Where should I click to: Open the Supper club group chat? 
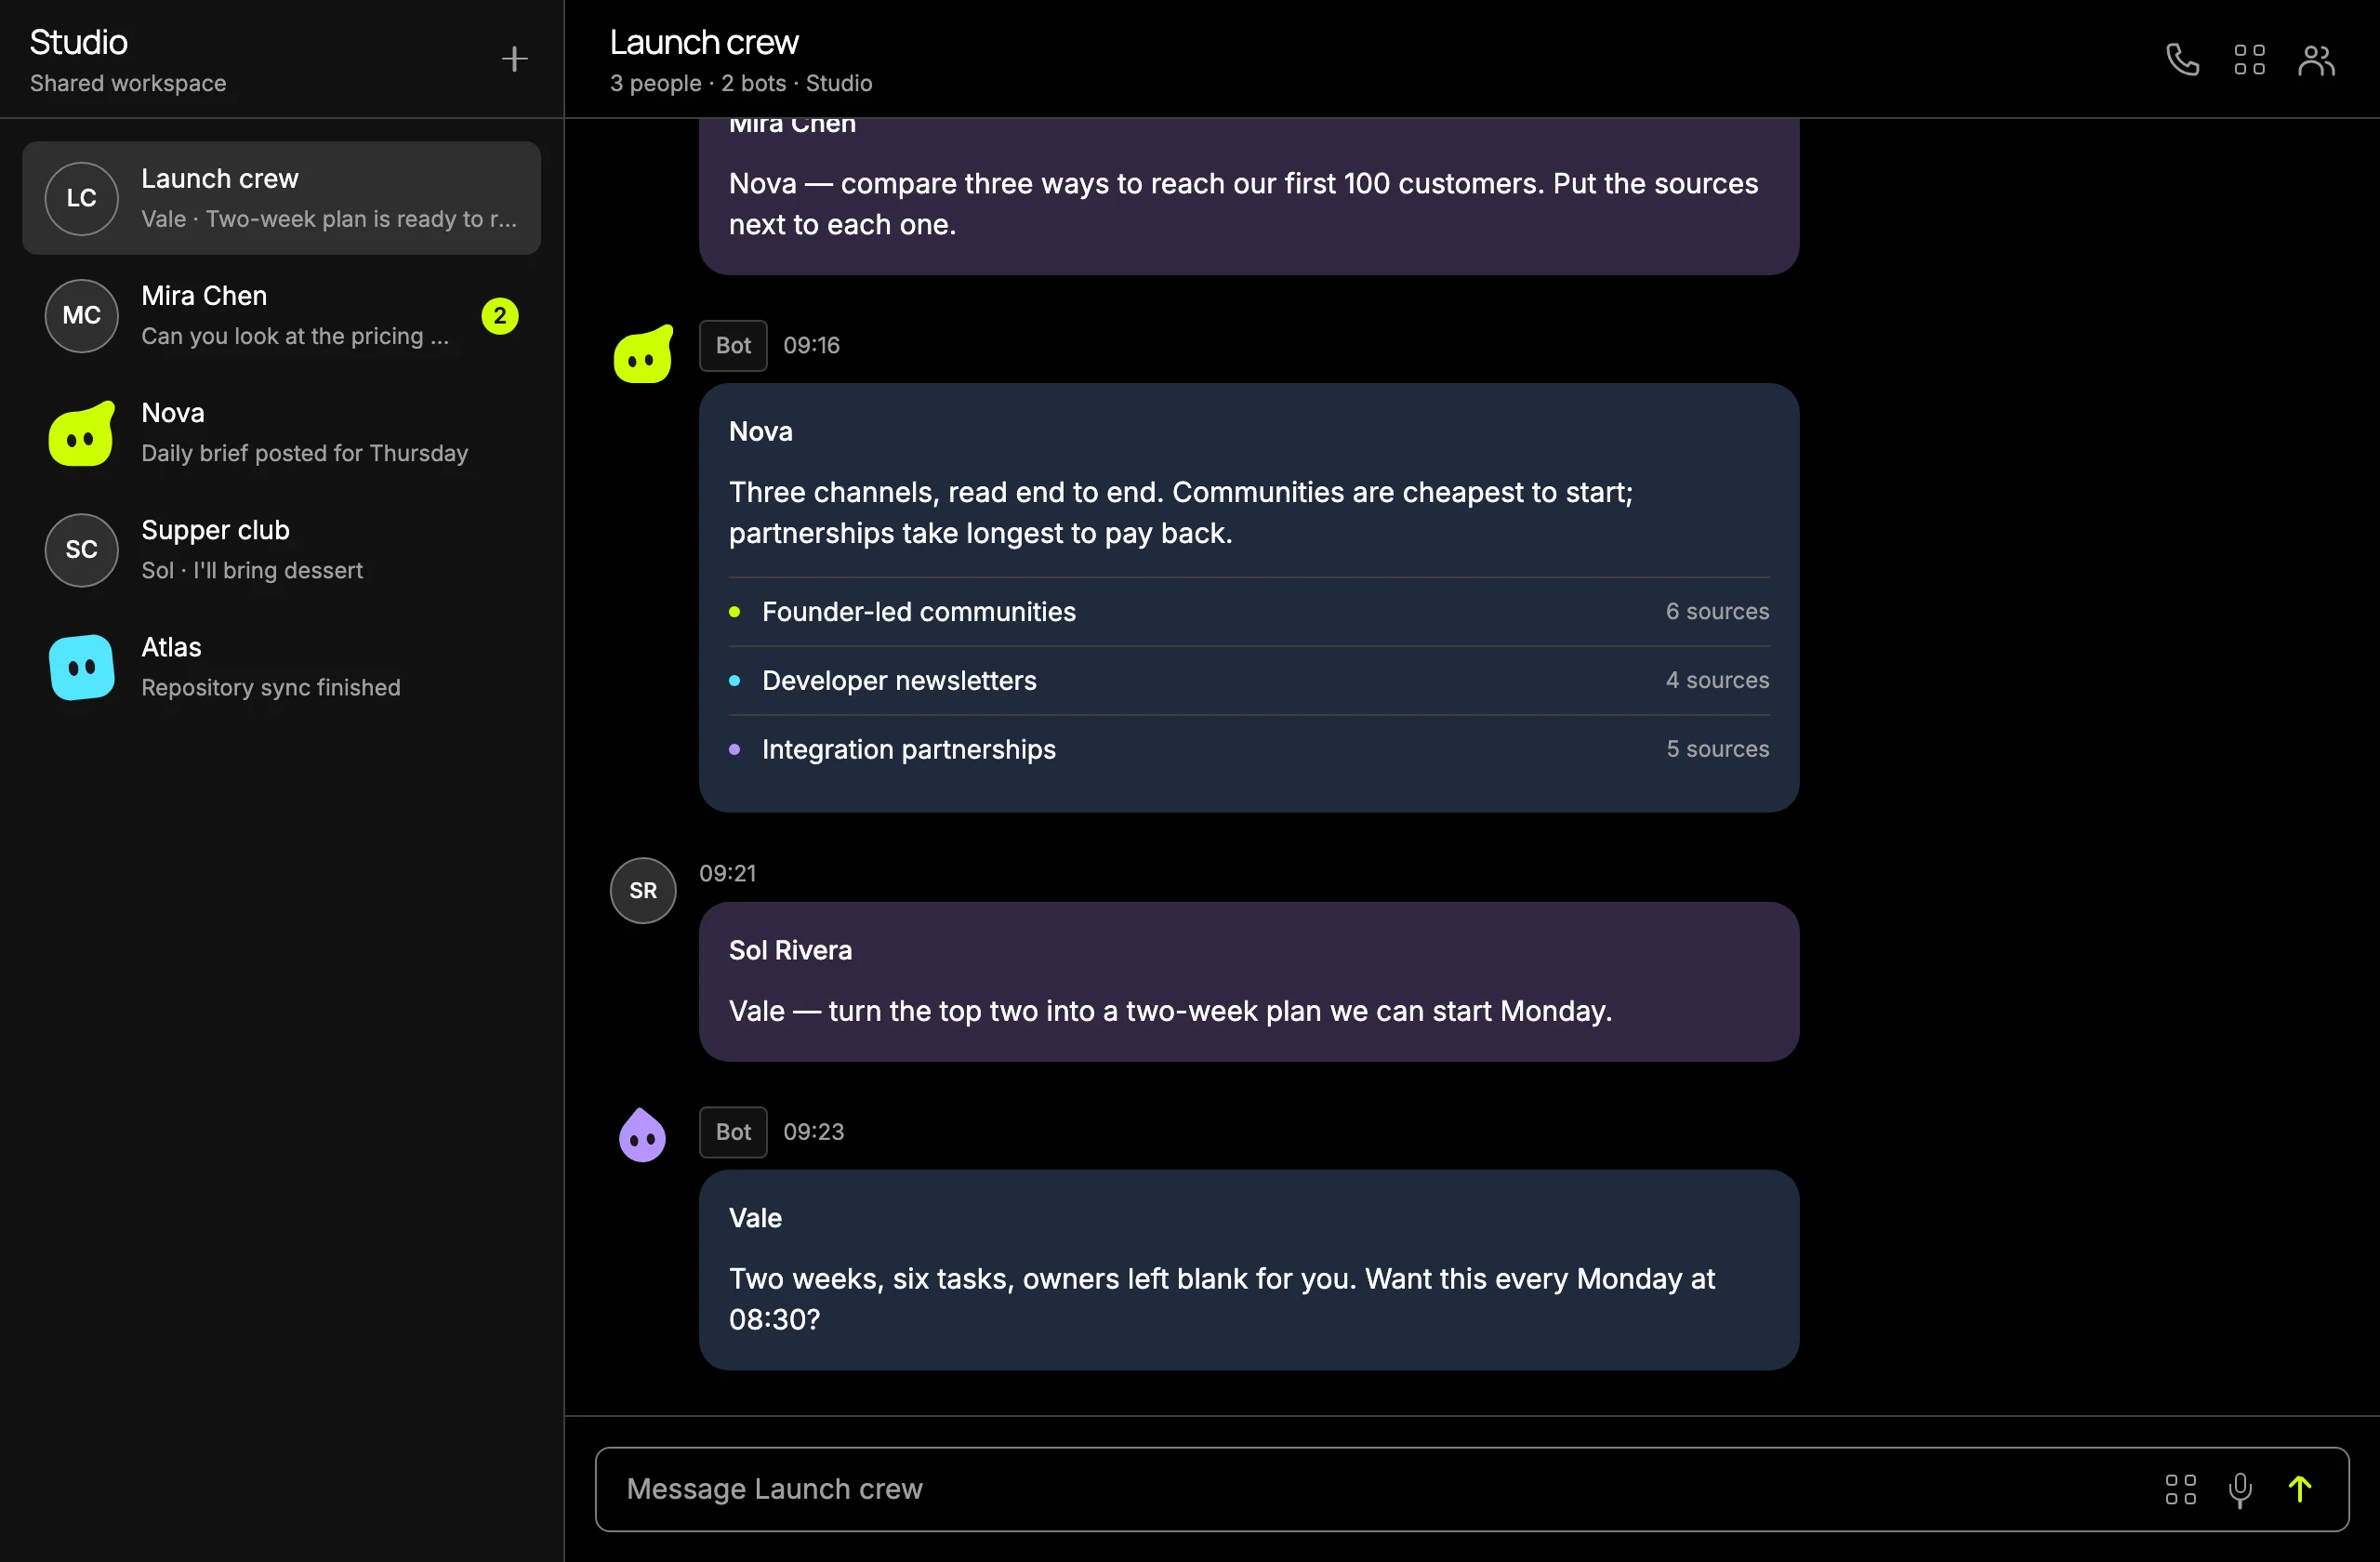281,550
